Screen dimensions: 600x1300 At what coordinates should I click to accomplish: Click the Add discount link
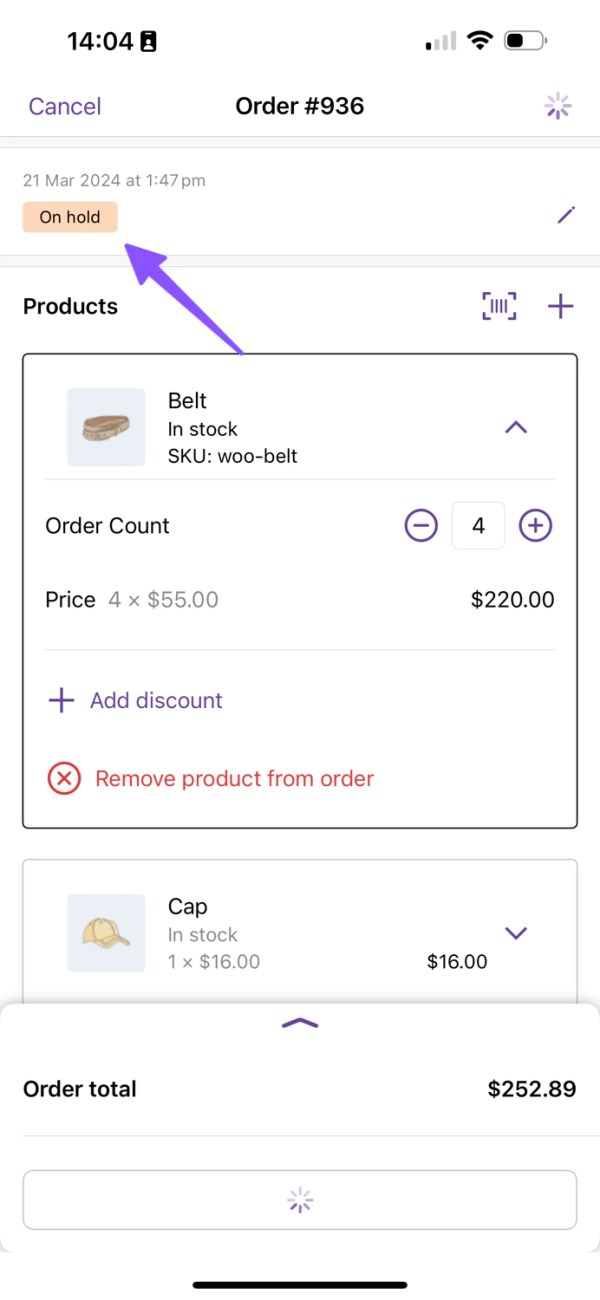point(156,700)
